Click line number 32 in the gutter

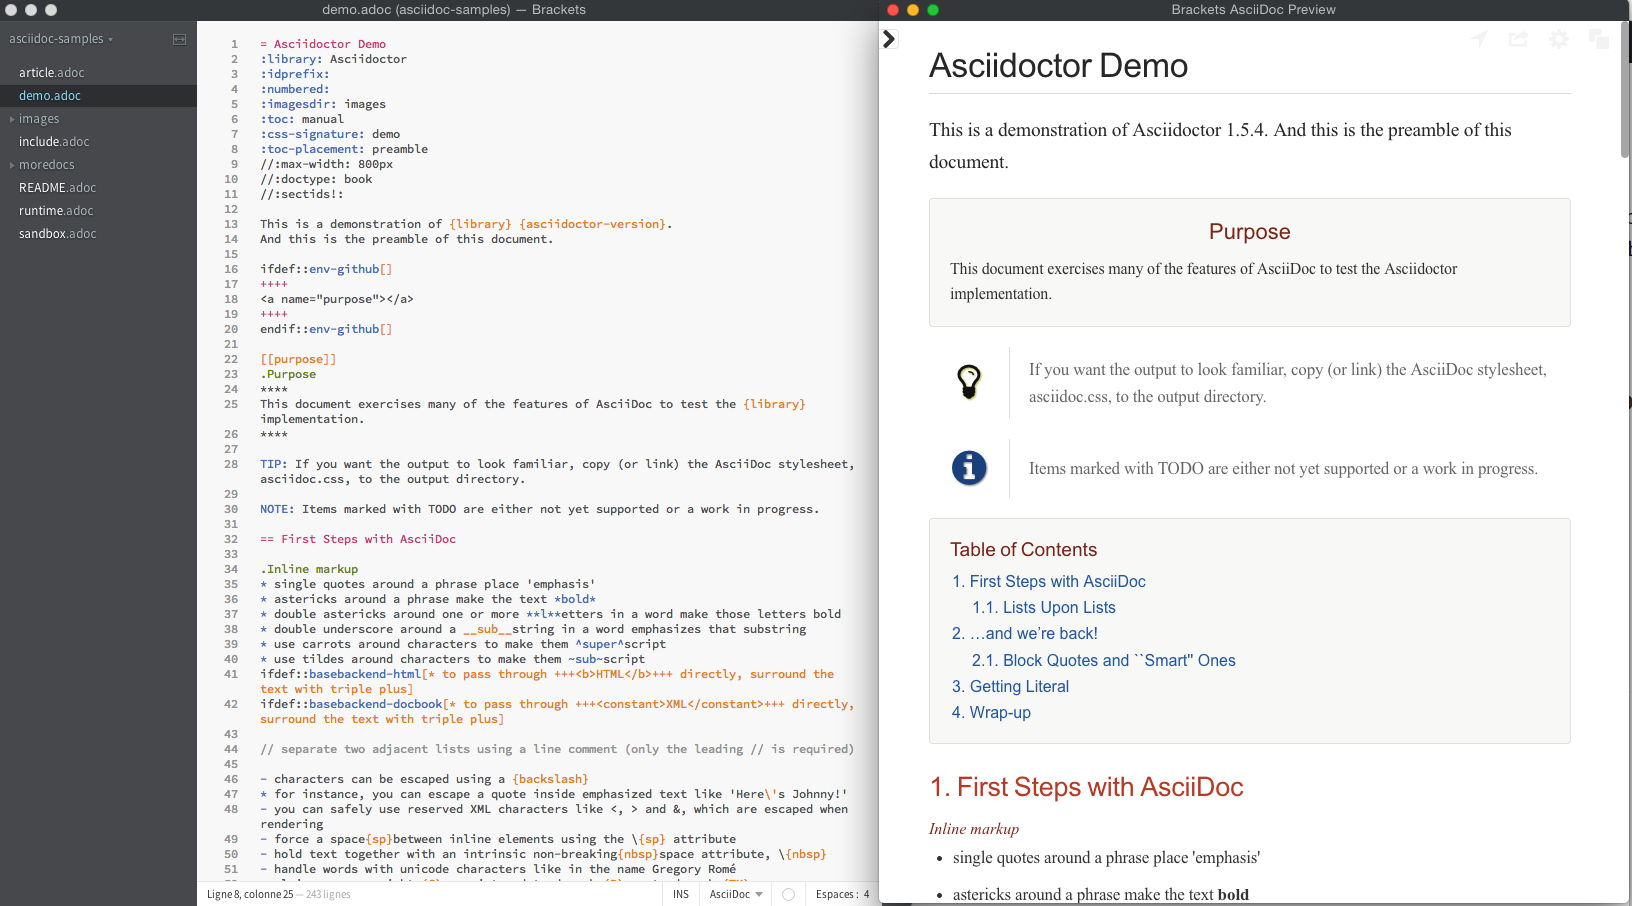(231, 539)
